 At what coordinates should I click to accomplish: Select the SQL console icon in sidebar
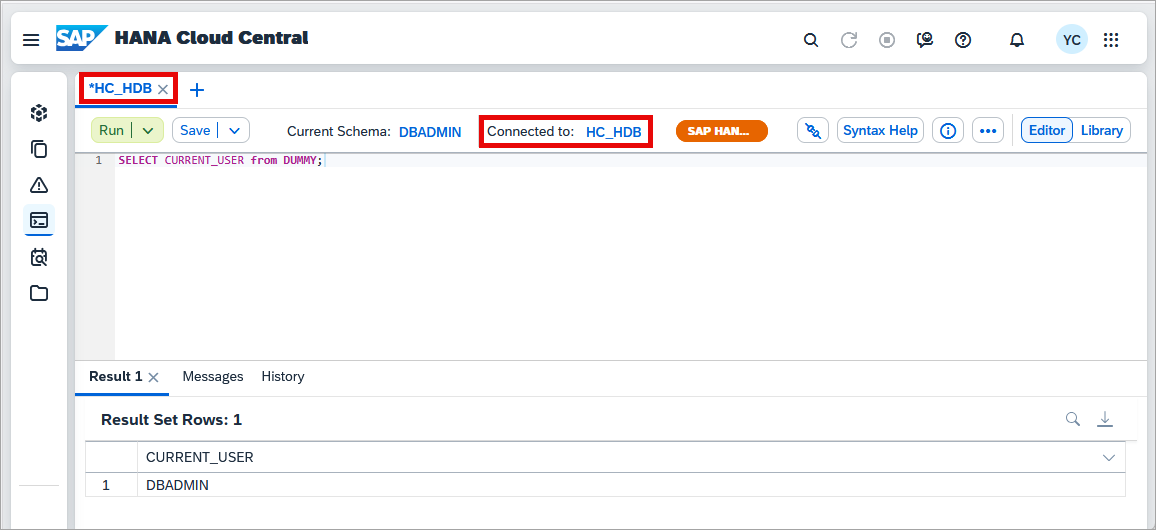tap(38, 220)
